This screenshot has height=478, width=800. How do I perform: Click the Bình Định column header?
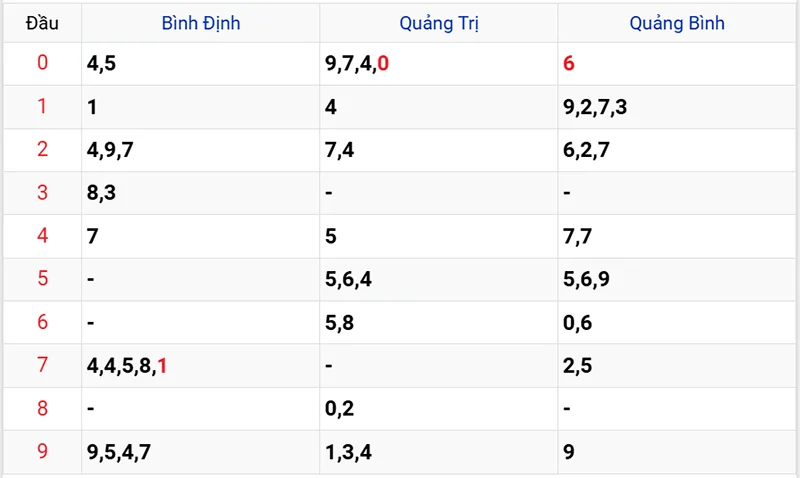200,23
